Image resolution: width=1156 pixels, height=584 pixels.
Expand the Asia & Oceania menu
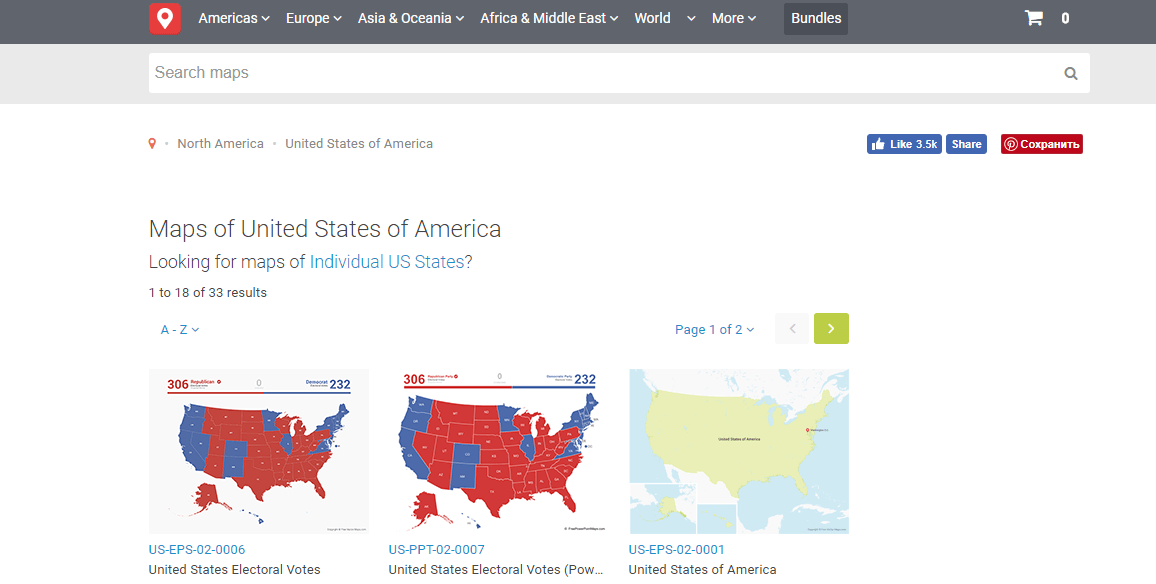pos(411,18)
